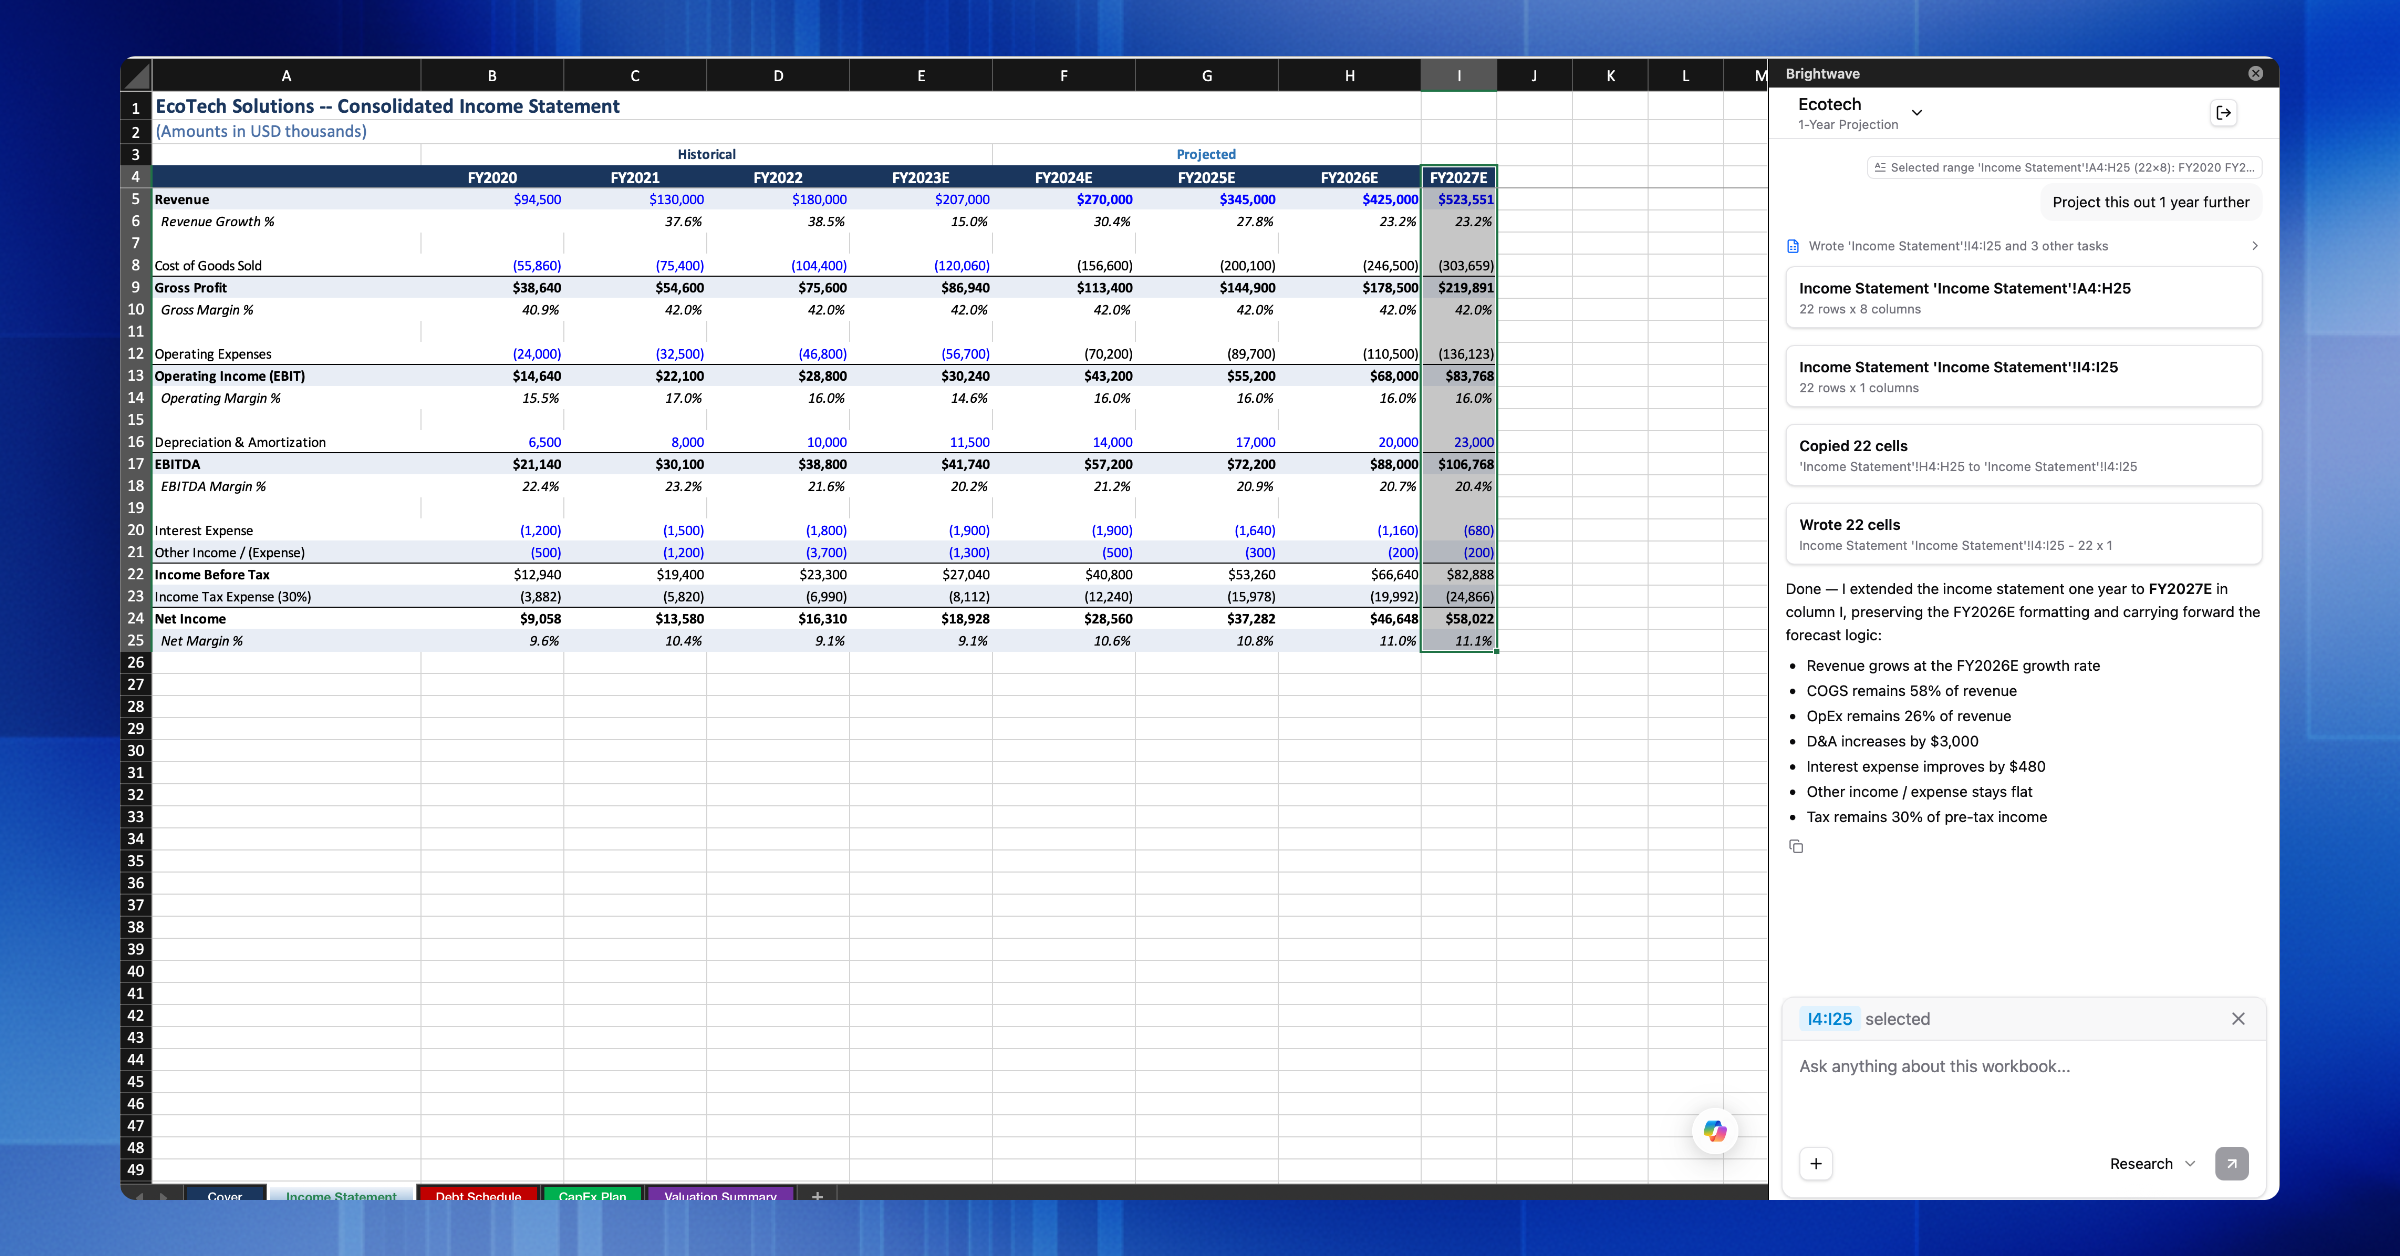The width and height of the screenshot is (2400, 1256).
Task: Open the Research mode dropdown
Action: pyautogui.click(x=2152, y=1164)
